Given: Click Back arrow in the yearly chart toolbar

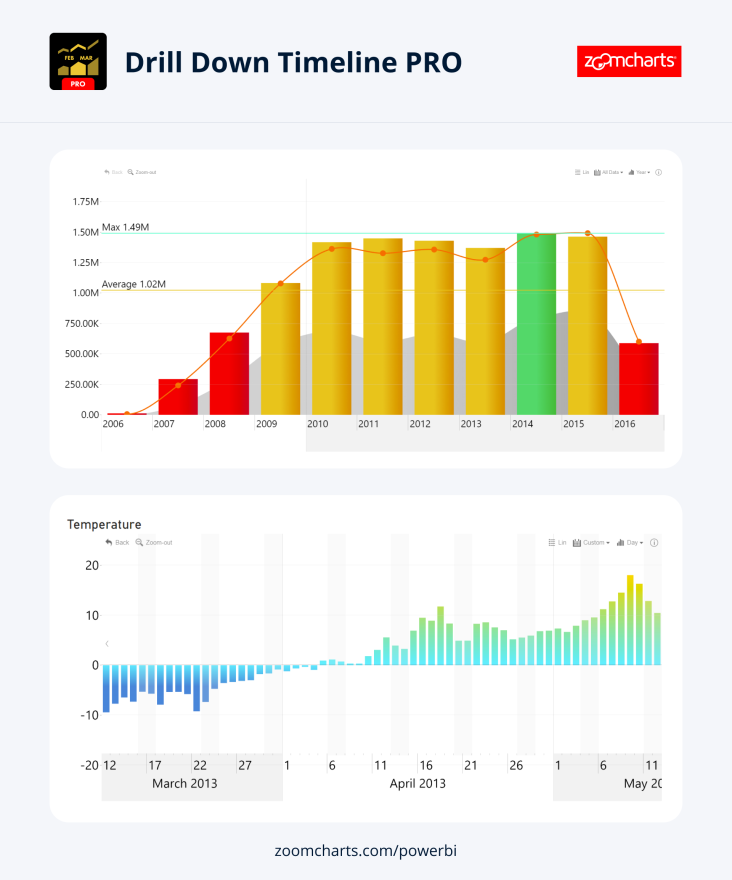Looking at the screenshot, I should (113, 172).
